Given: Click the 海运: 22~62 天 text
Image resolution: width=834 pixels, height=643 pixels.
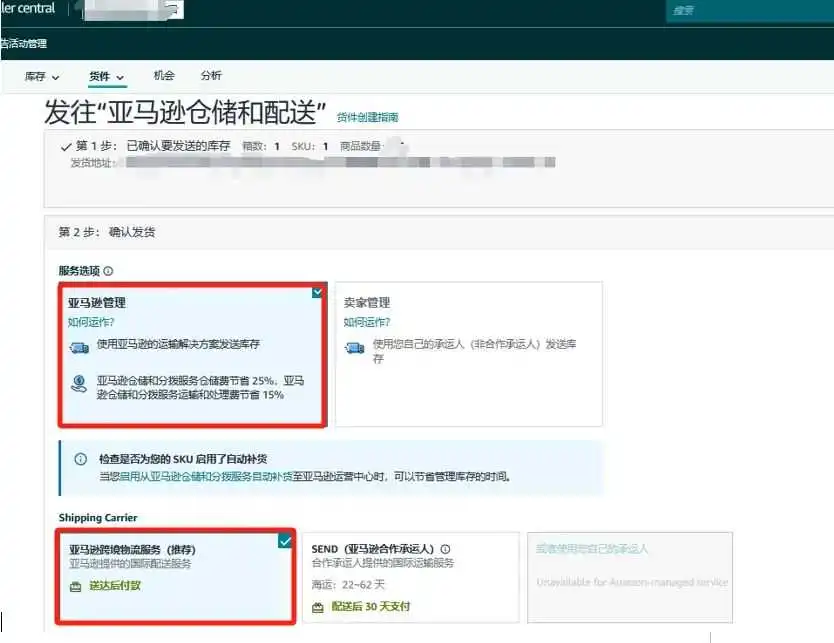Looking at the screenshot, I should (x=348, y=584).
